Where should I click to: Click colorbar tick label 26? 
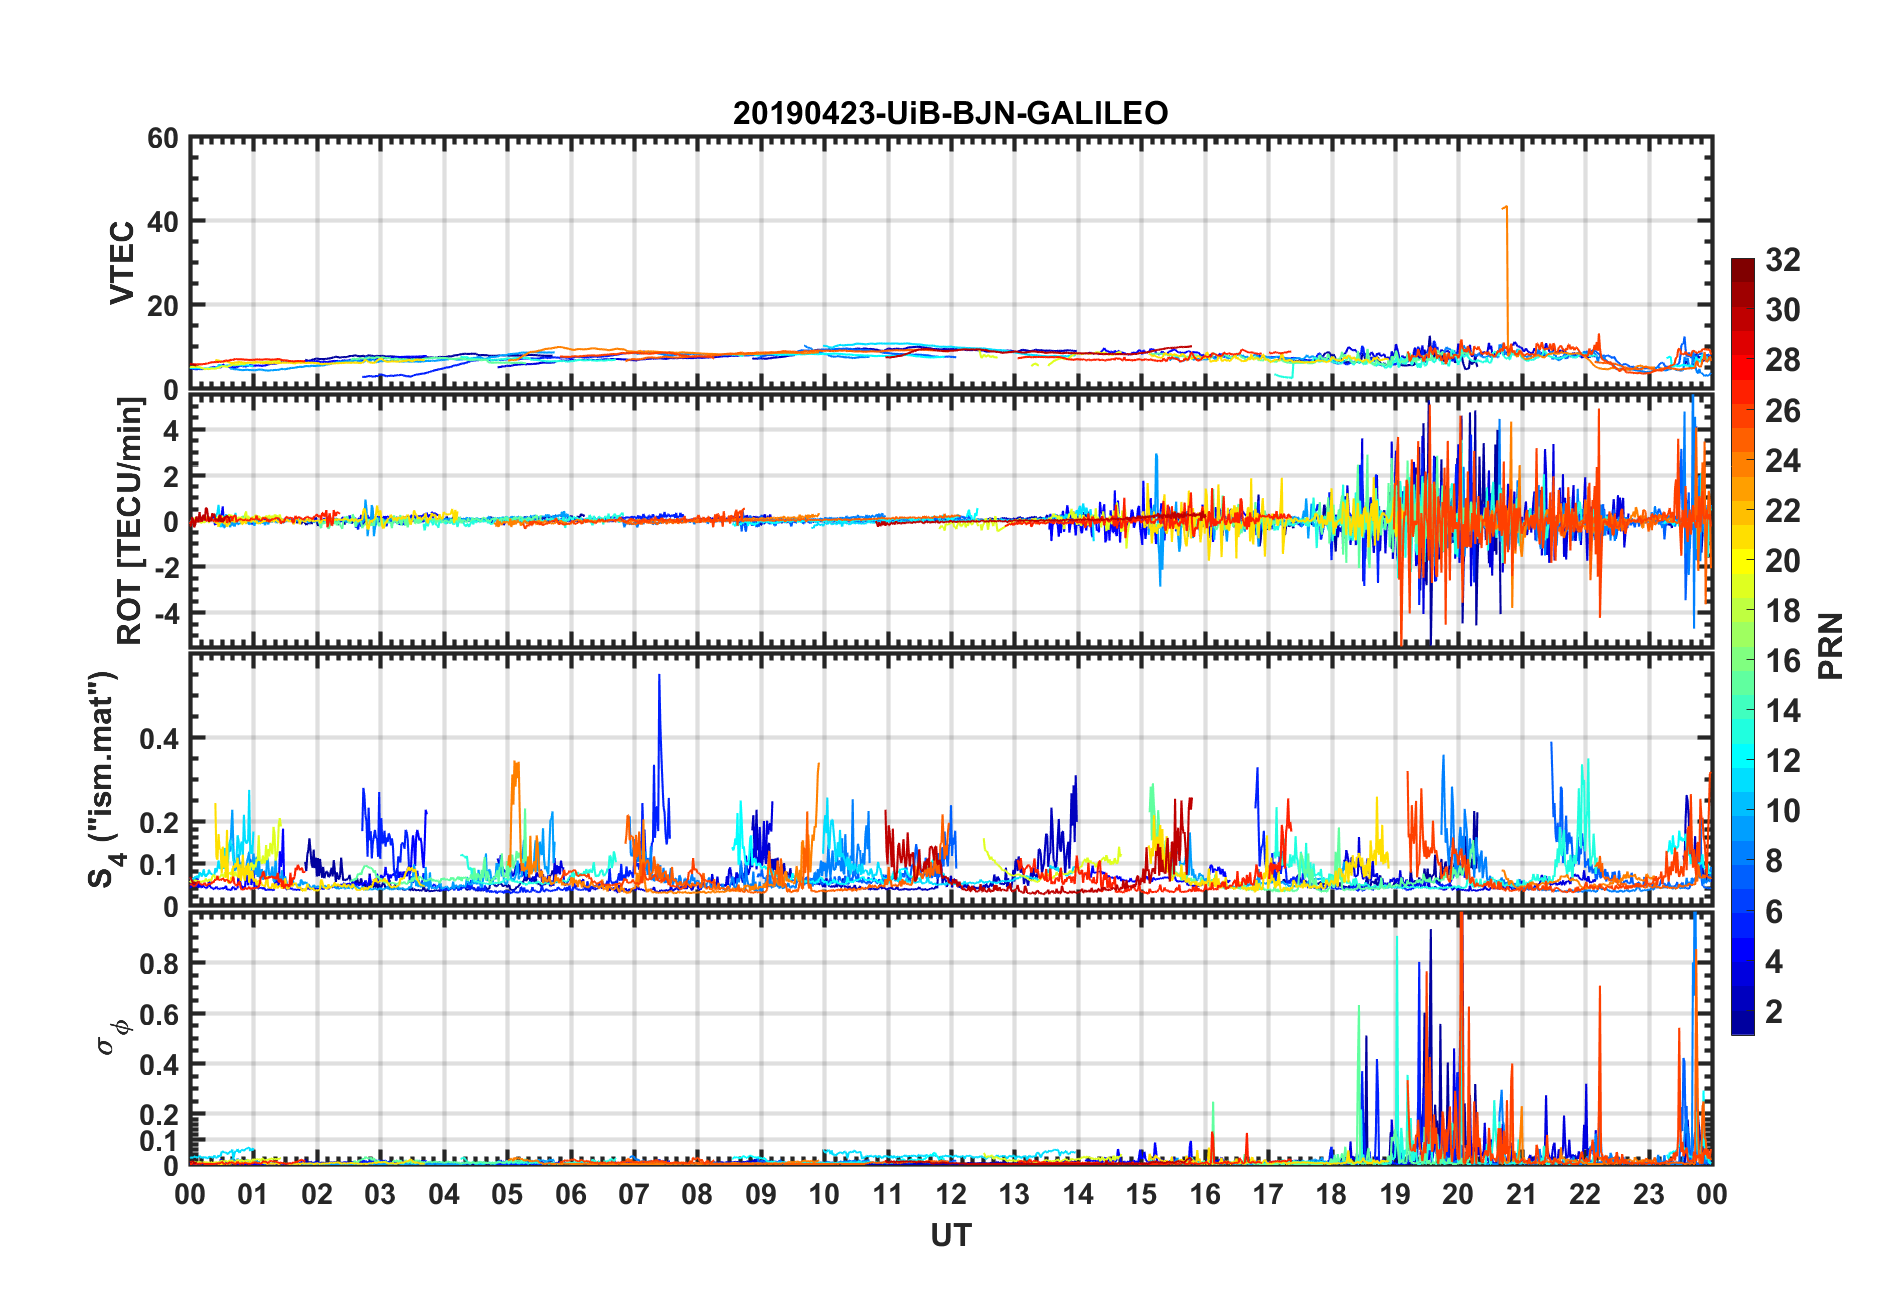tap(1783, 410)
